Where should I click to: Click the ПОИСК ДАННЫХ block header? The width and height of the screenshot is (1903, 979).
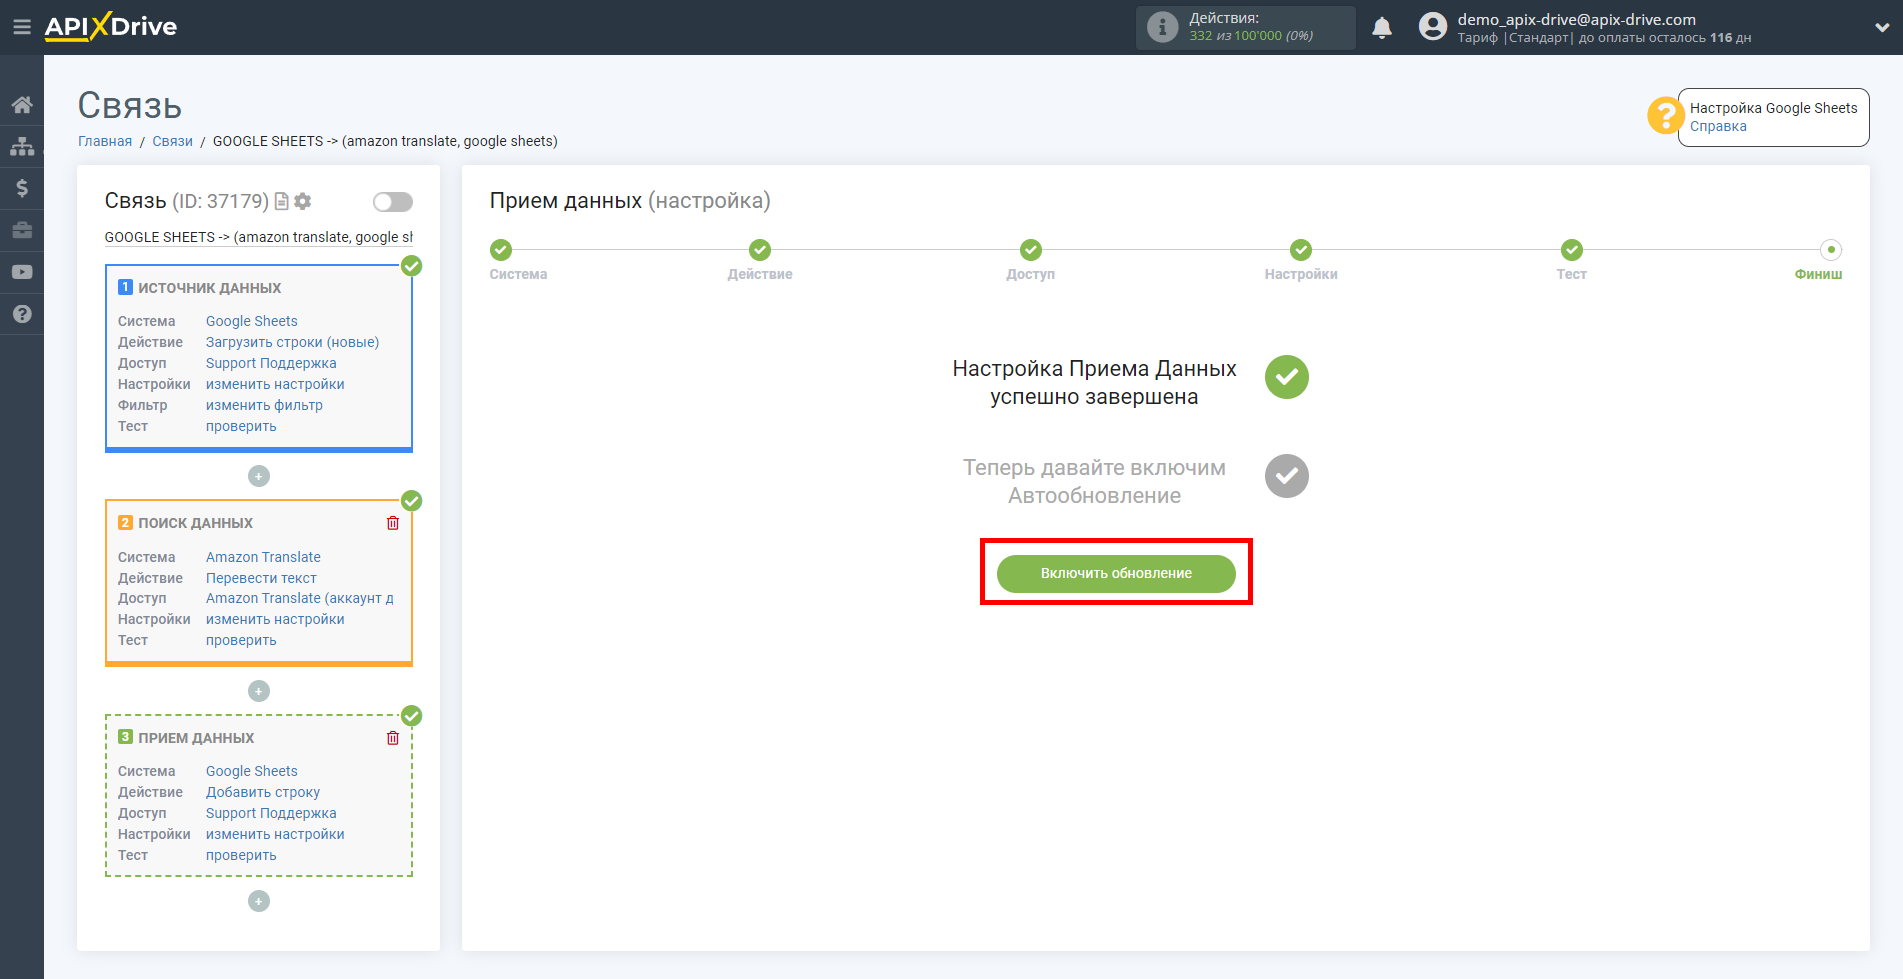click(195, 523)
